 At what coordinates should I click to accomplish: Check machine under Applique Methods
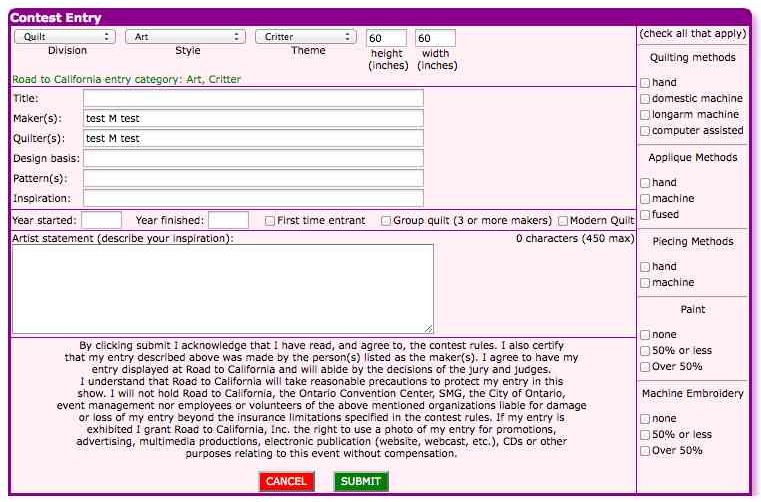645,199
